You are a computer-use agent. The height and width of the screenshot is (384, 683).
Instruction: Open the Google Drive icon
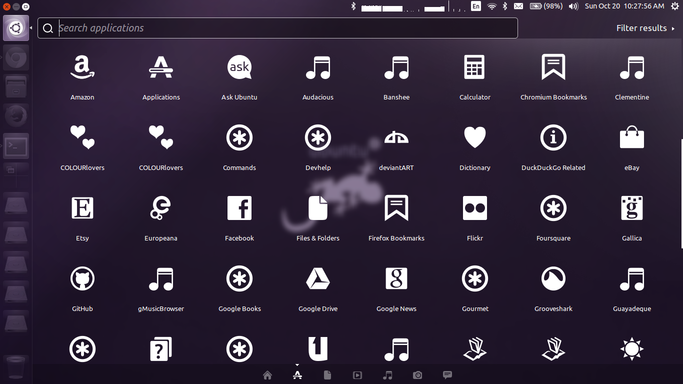click(x=318, y=279)
